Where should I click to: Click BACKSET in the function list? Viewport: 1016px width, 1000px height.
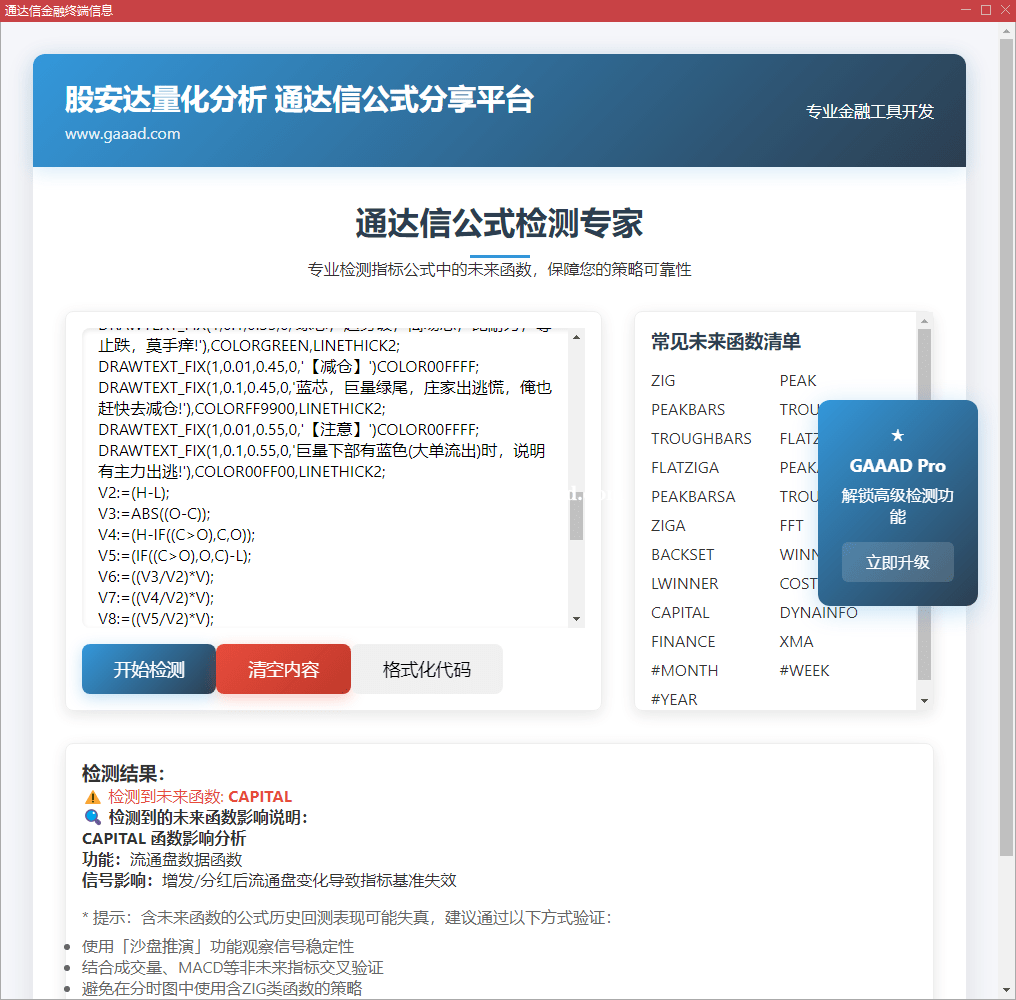click(x=682, y=555)
